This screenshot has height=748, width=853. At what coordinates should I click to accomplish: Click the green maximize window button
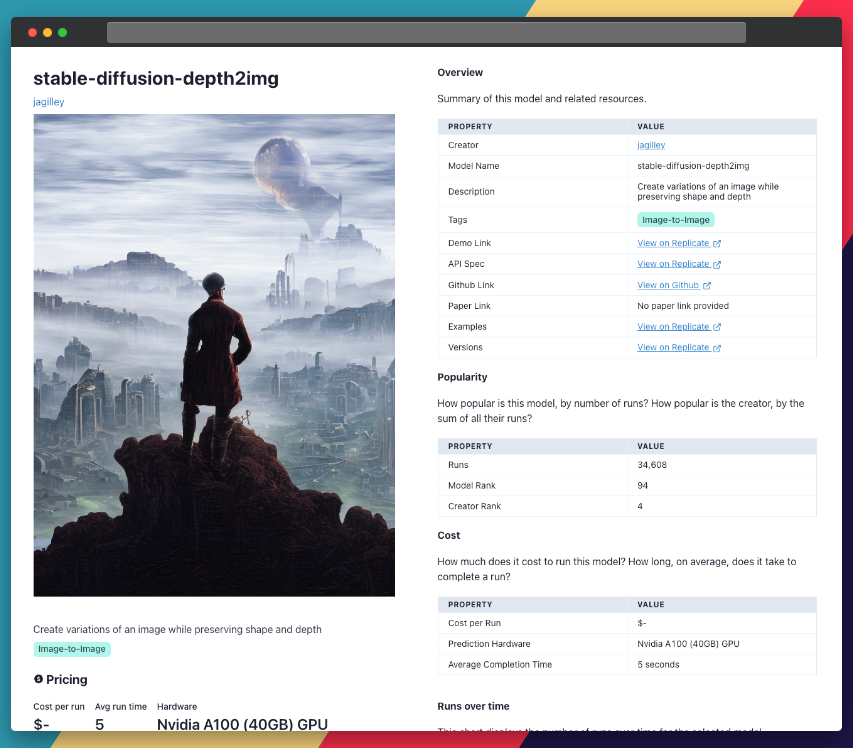(x=63, y=33)
